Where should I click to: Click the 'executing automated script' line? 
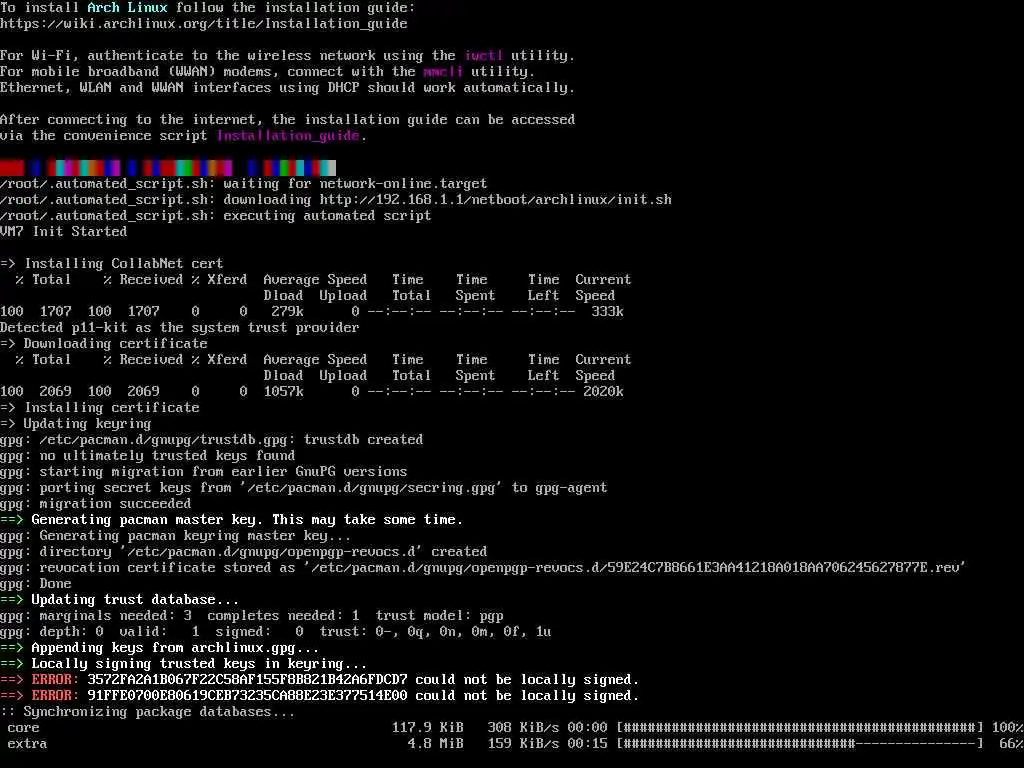click(x=216, y=216)
